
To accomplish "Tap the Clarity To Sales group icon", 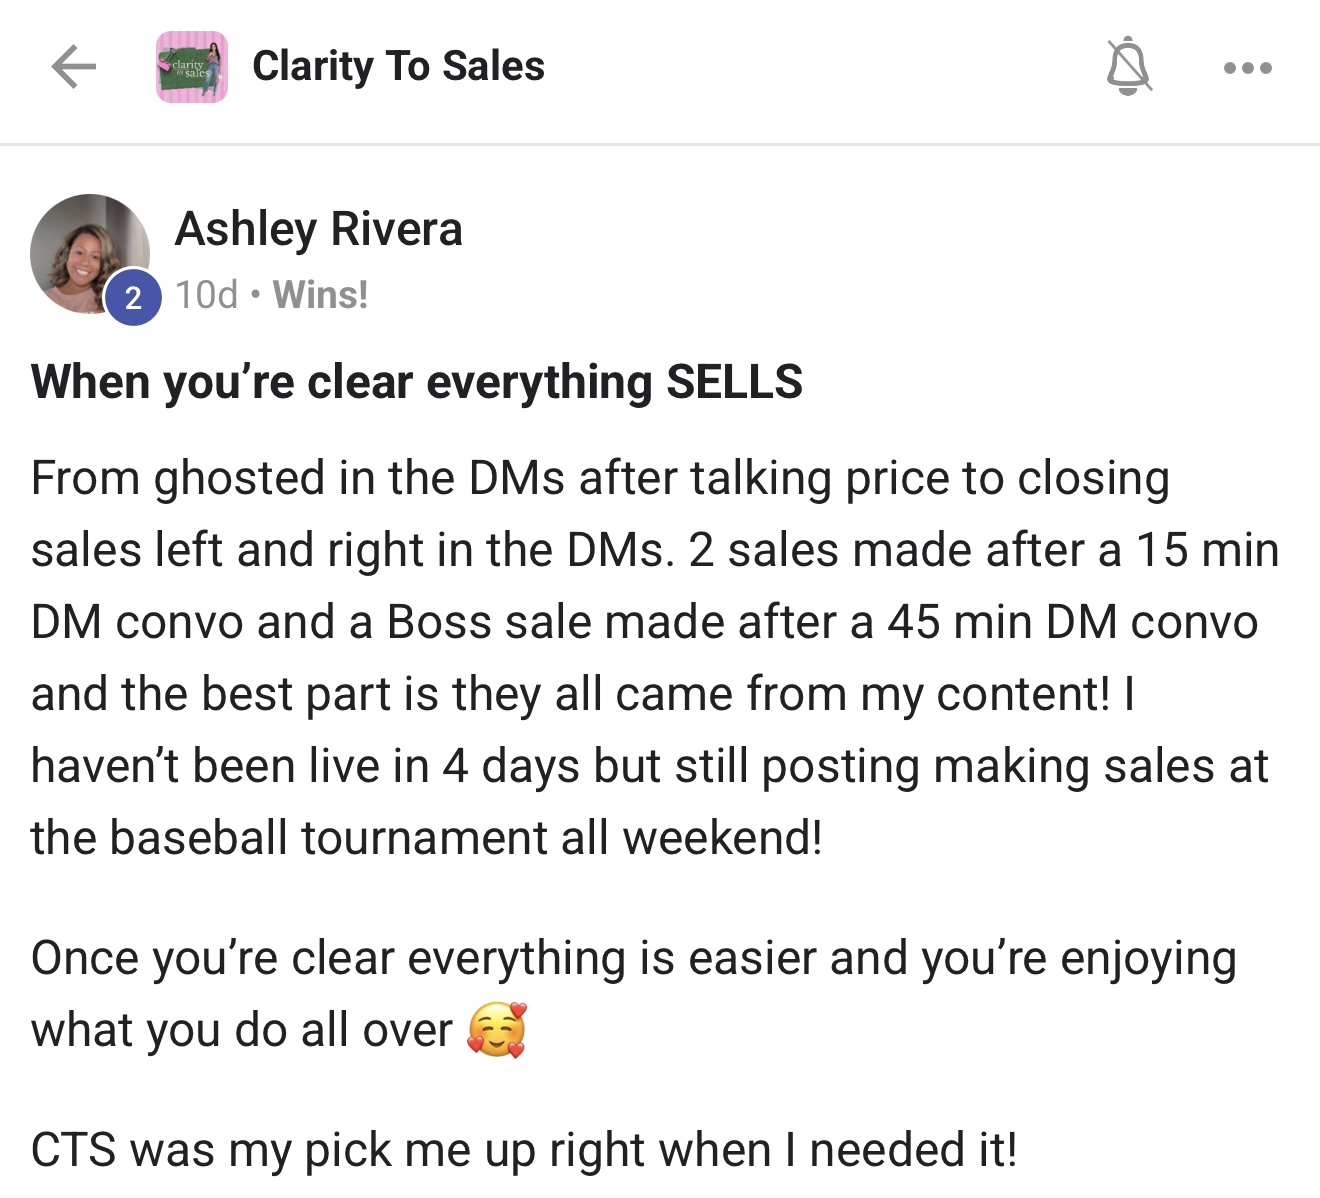I will tap(192, 67).
